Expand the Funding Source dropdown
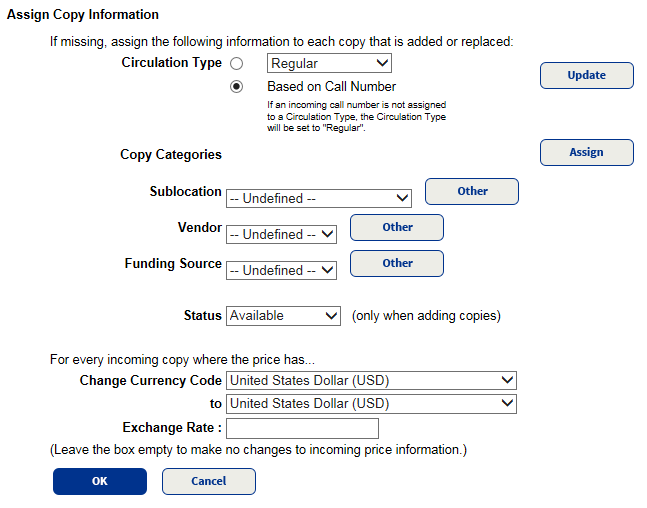This screenshot has height=508, width=647. click(x=282, y=270)
